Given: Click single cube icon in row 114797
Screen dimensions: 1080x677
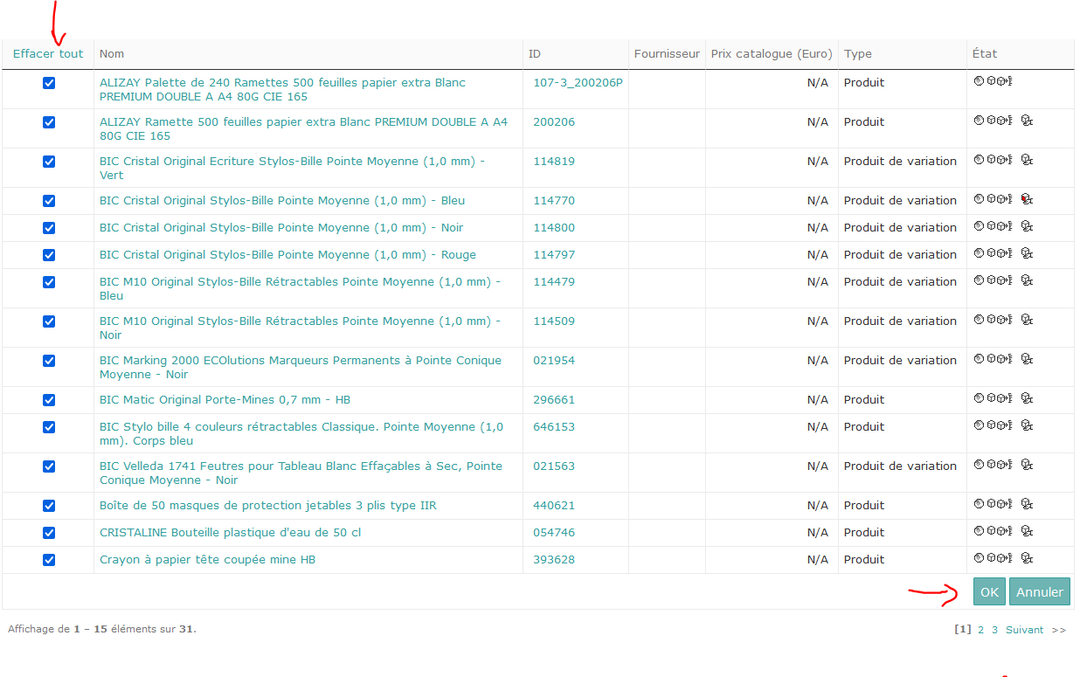Looking at the screenshot, I should (x=992, y=253).
